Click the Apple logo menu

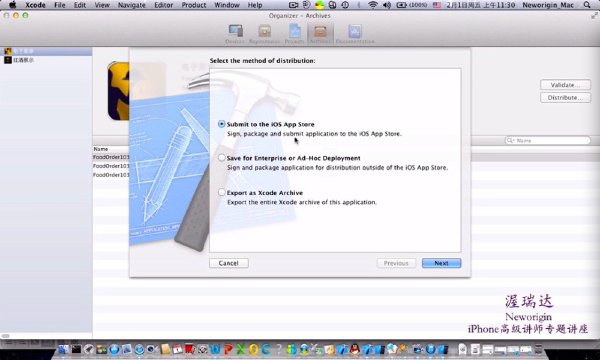12,5
